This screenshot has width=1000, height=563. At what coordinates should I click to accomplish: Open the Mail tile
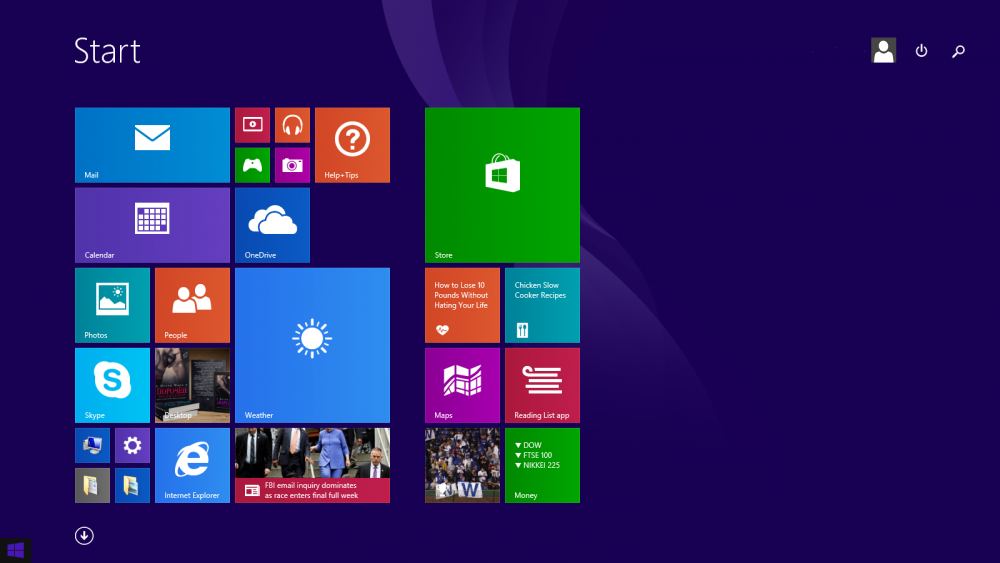[152, 145]
